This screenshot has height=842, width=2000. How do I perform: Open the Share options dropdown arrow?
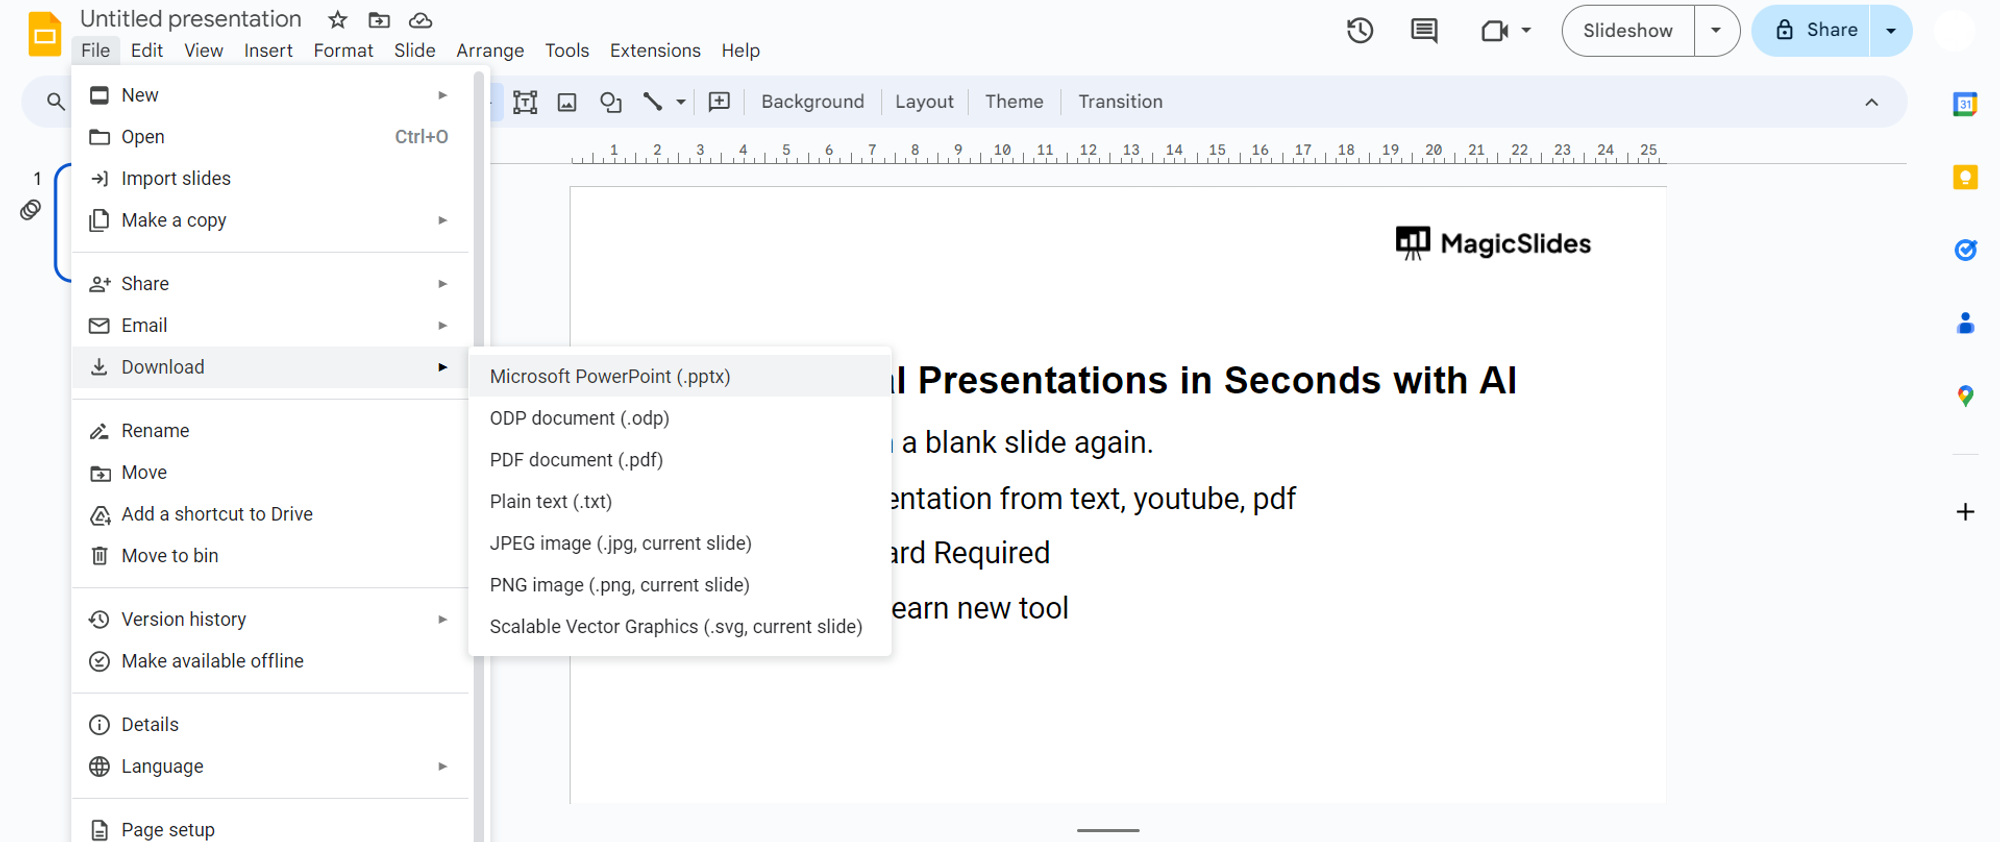point(1891,31)
